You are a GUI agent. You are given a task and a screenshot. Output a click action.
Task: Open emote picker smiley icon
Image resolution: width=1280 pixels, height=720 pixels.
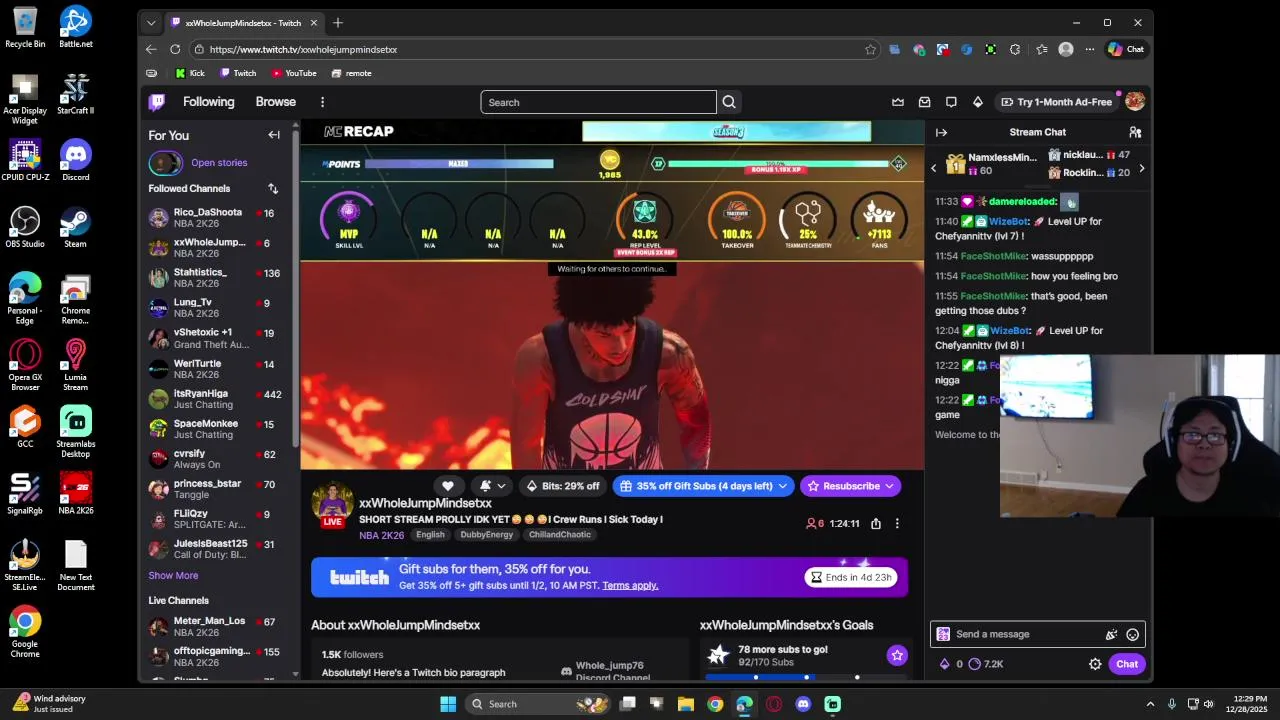click(x=1132, y=634)
